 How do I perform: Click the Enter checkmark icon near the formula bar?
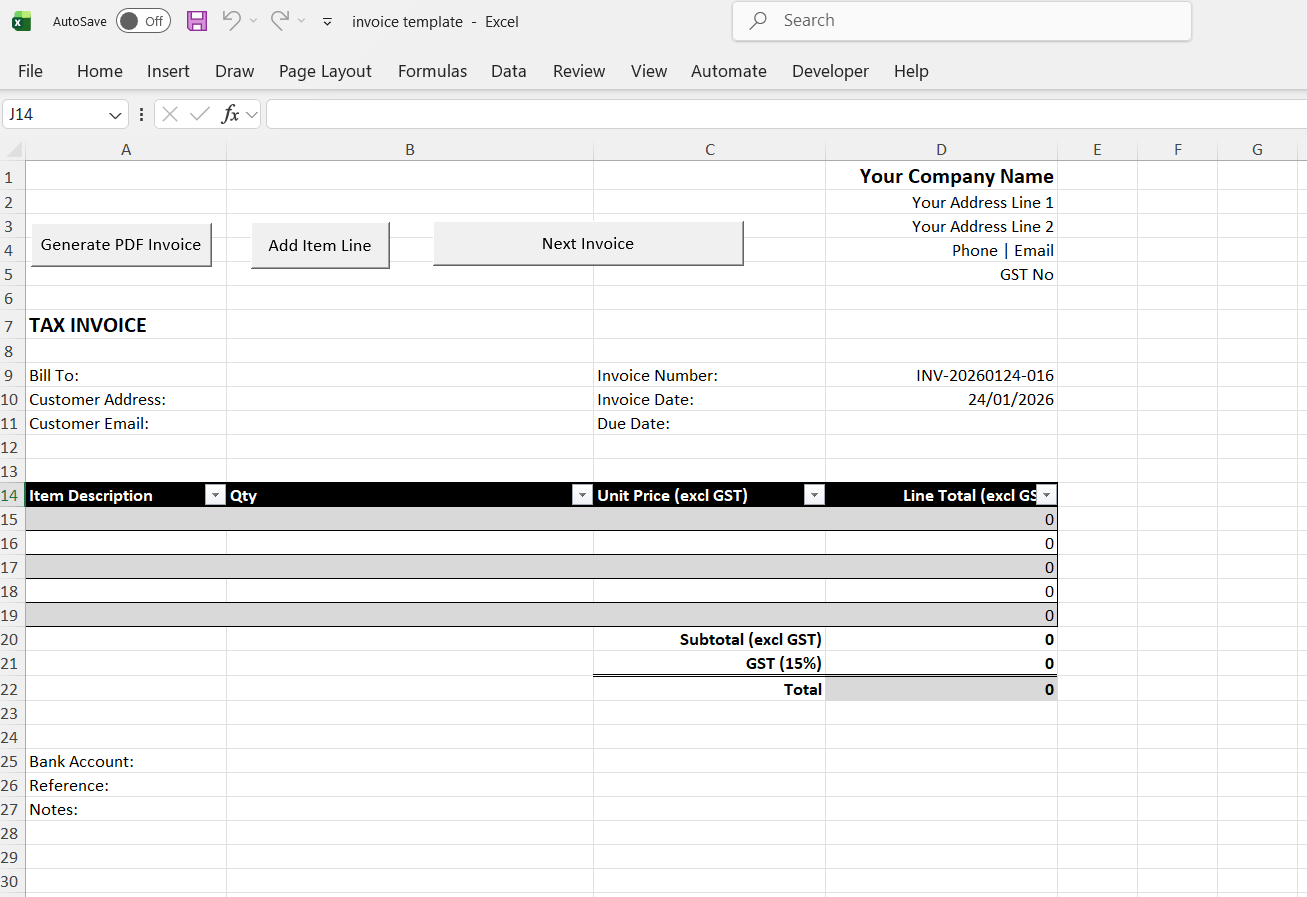pyautogui.click(x=199, y=114)
